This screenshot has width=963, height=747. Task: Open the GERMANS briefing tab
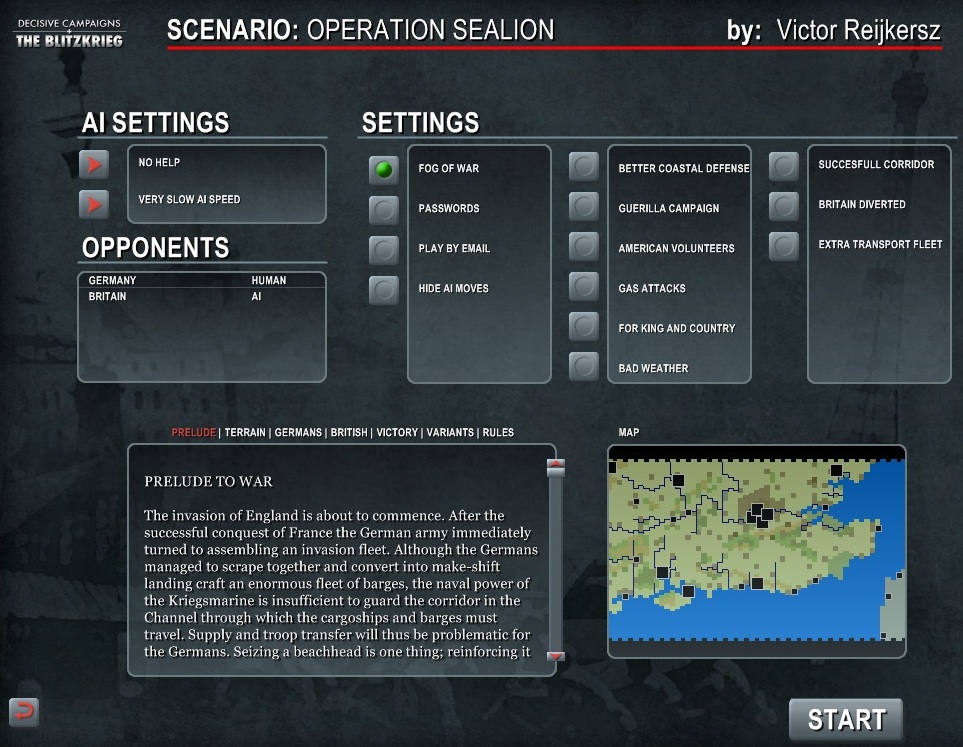click(298, 432)
